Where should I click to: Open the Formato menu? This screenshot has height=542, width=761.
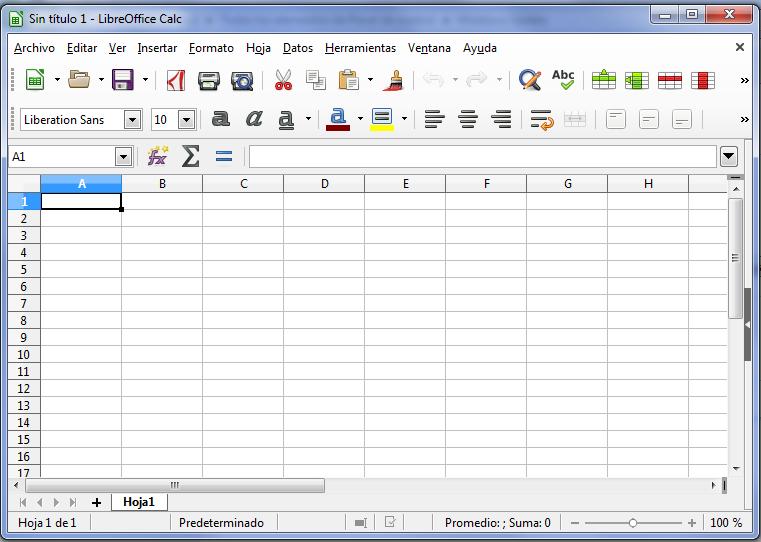coord(211,48)
